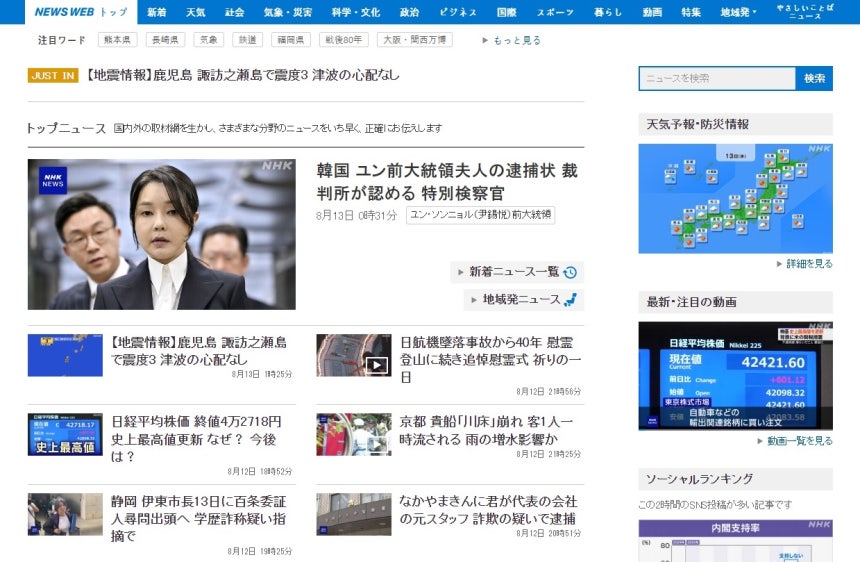The height and width of the screenshot is (562, 860).
Task: Open the weather forecast map of Japan
Action: (735, 198)
